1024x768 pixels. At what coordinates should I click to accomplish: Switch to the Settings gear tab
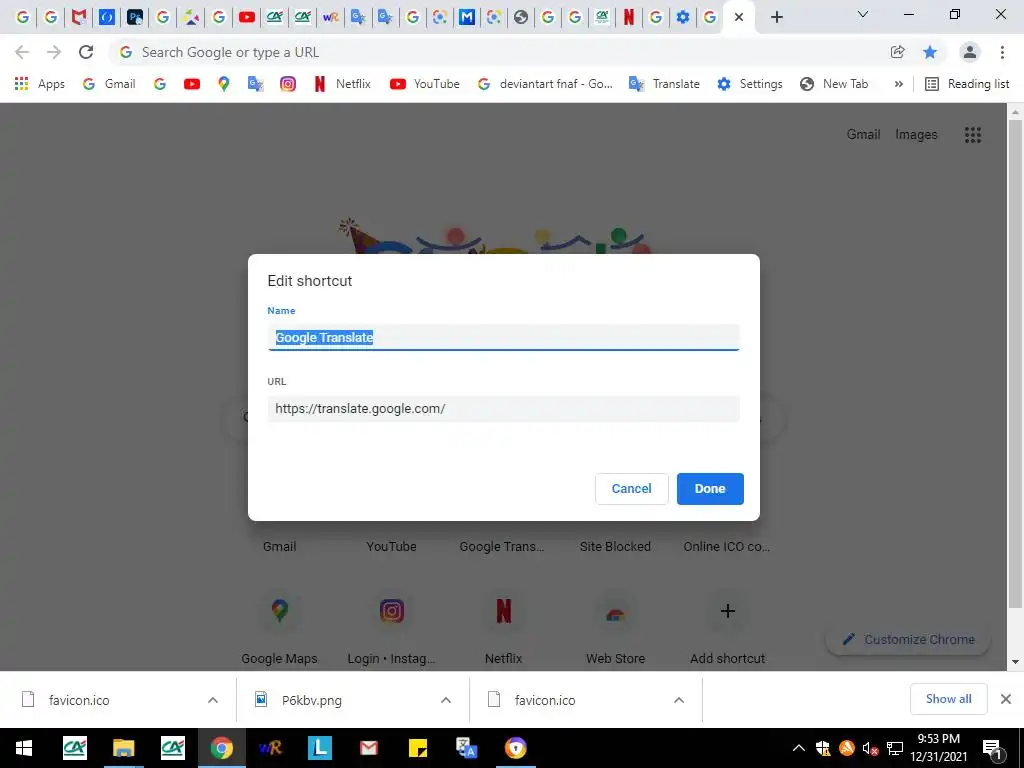click(x=683, y=17)
